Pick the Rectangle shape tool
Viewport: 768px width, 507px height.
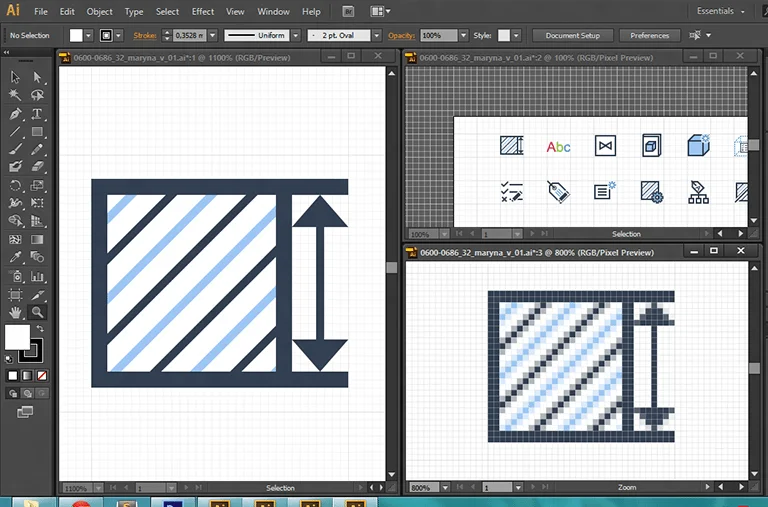(x=37, y=132)
